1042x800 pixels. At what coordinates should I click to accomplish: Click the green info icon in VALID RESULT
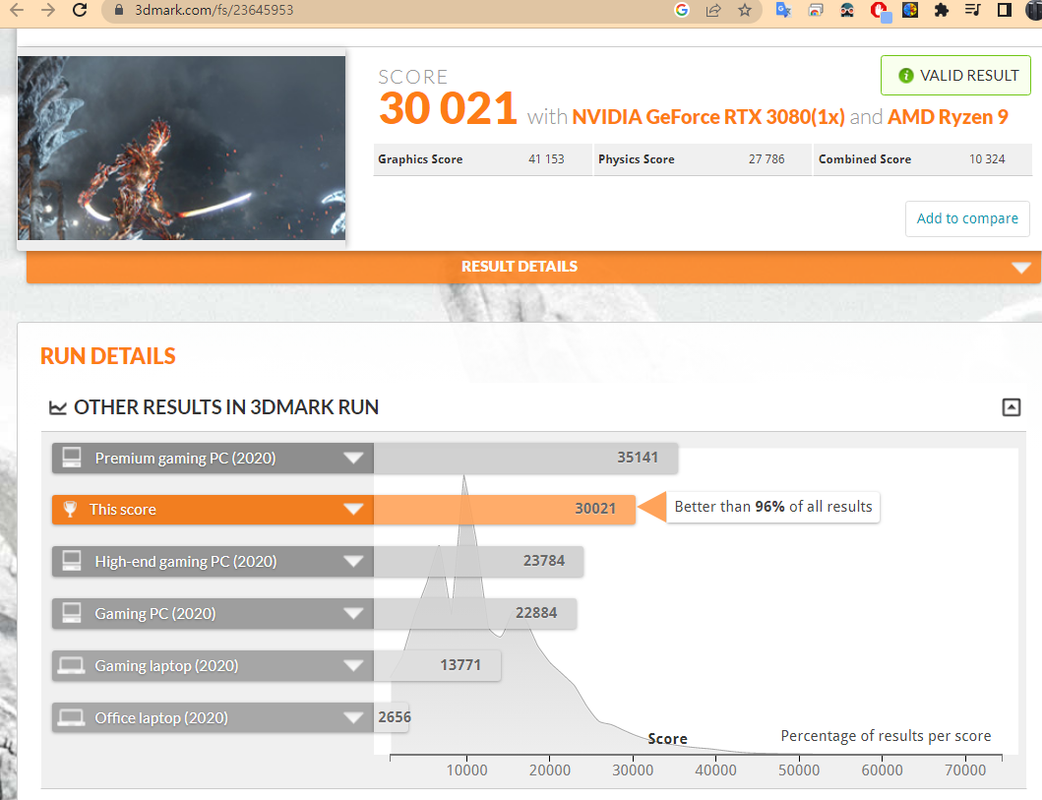(905, 76)
